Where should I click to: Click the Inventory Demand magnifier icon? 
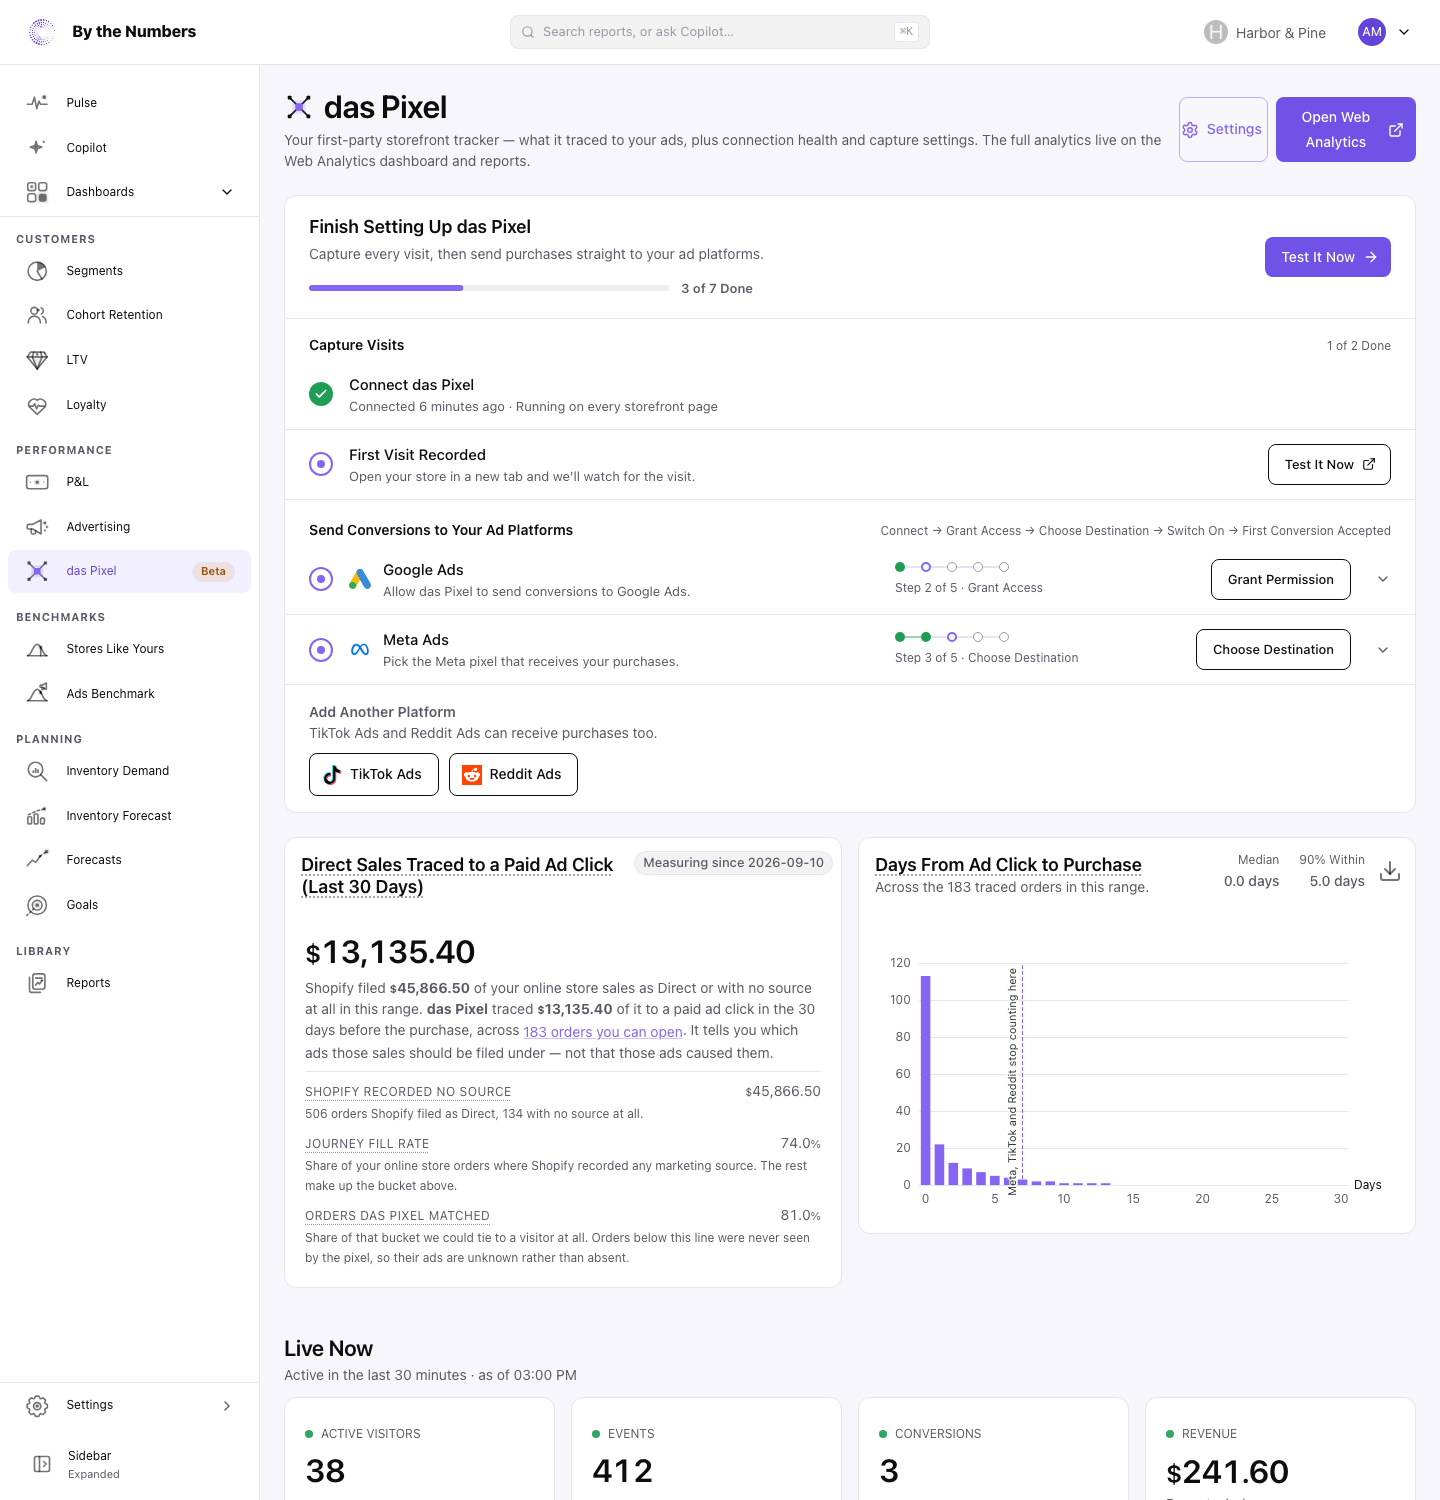pyautogui.click(x=37, y=771)
